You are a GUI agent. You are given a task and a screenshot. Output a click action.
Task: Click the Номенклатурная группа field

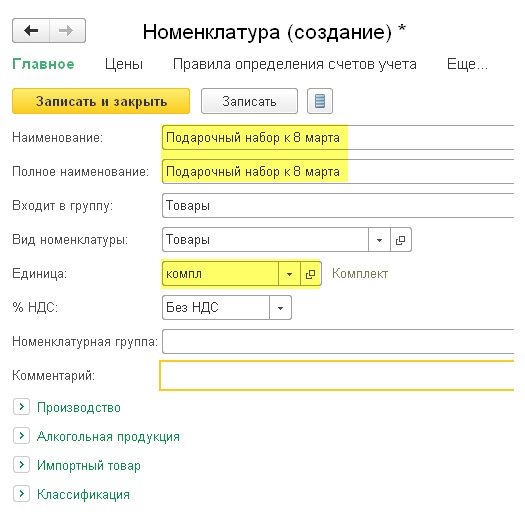(x=338, y=342)
